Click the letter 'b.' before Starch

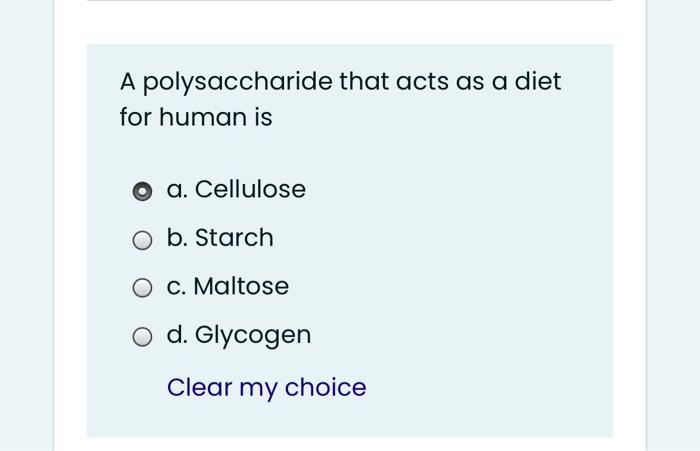click(x=177, y=238)
